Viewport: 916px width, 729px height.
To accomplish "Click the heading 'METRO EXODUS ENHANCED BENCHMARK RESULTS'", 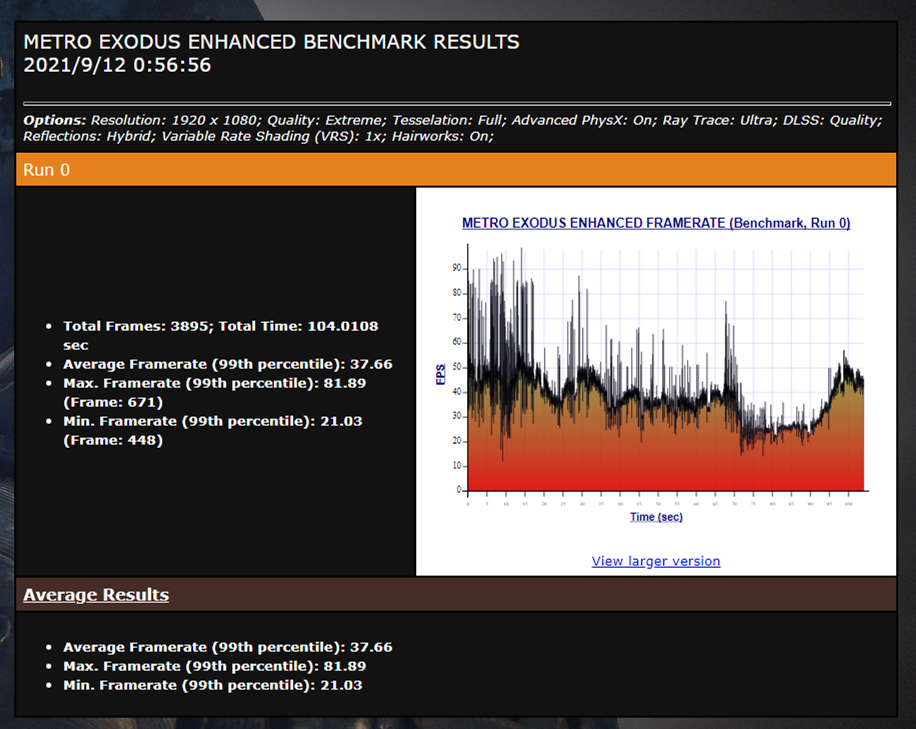I will pos(271,42).
